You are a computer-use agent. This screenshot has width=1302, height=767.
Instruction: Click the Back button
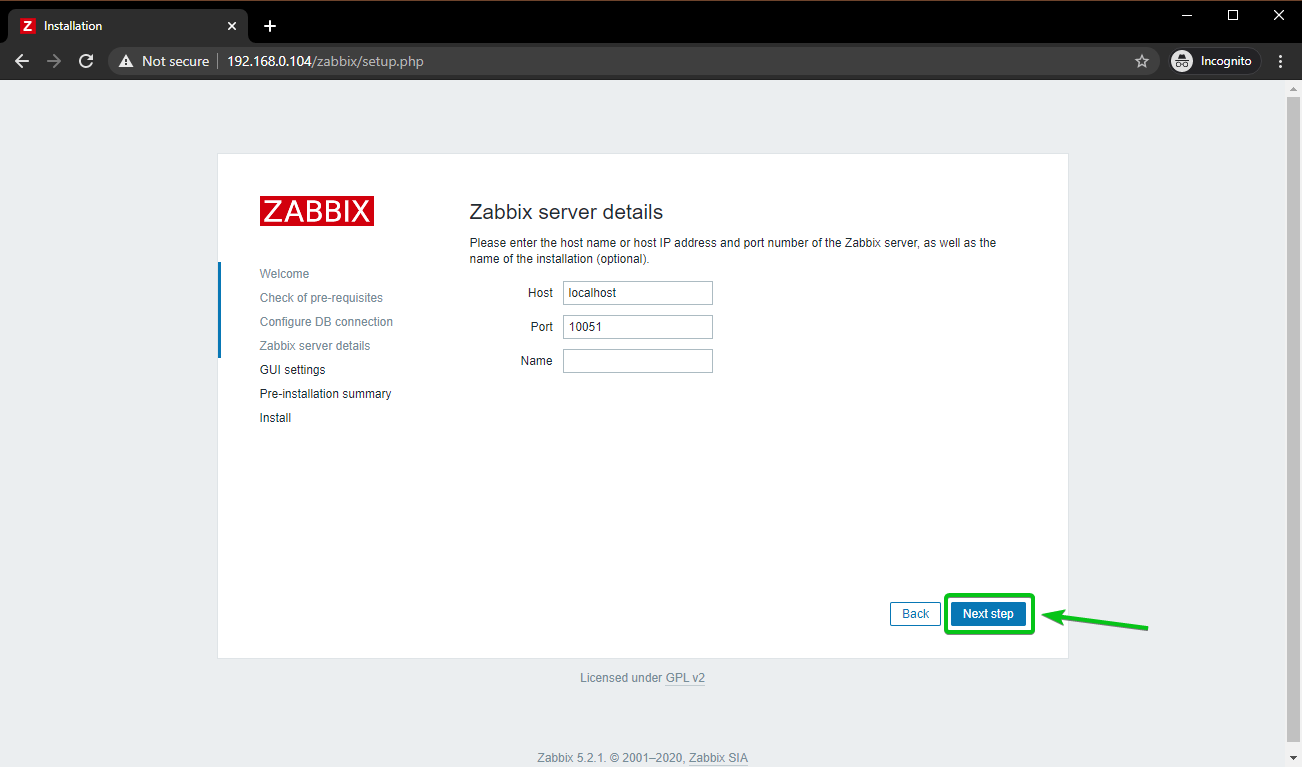pyautogui.click(x=916, y=614)
